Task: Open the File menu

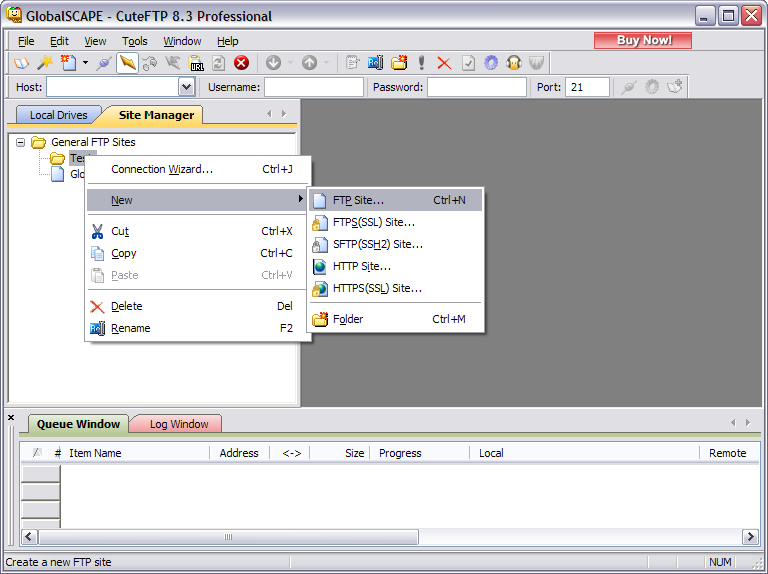Action: [26, 41]
